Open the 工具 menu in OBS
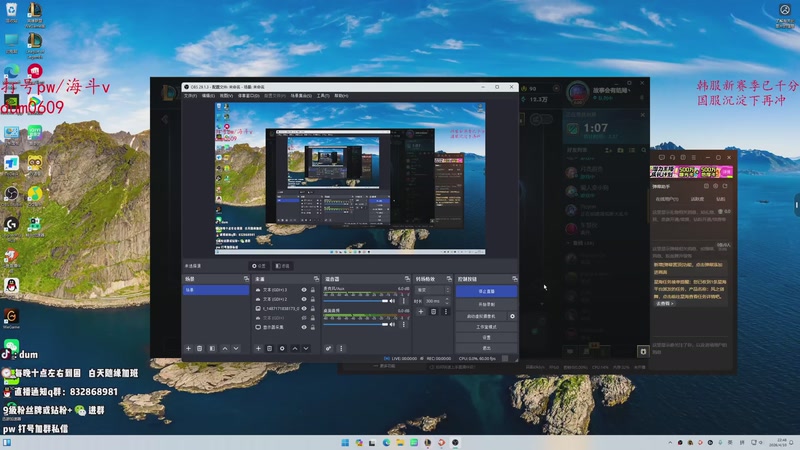The height and width of the screenshot is (450, 800). coord(322,96)
